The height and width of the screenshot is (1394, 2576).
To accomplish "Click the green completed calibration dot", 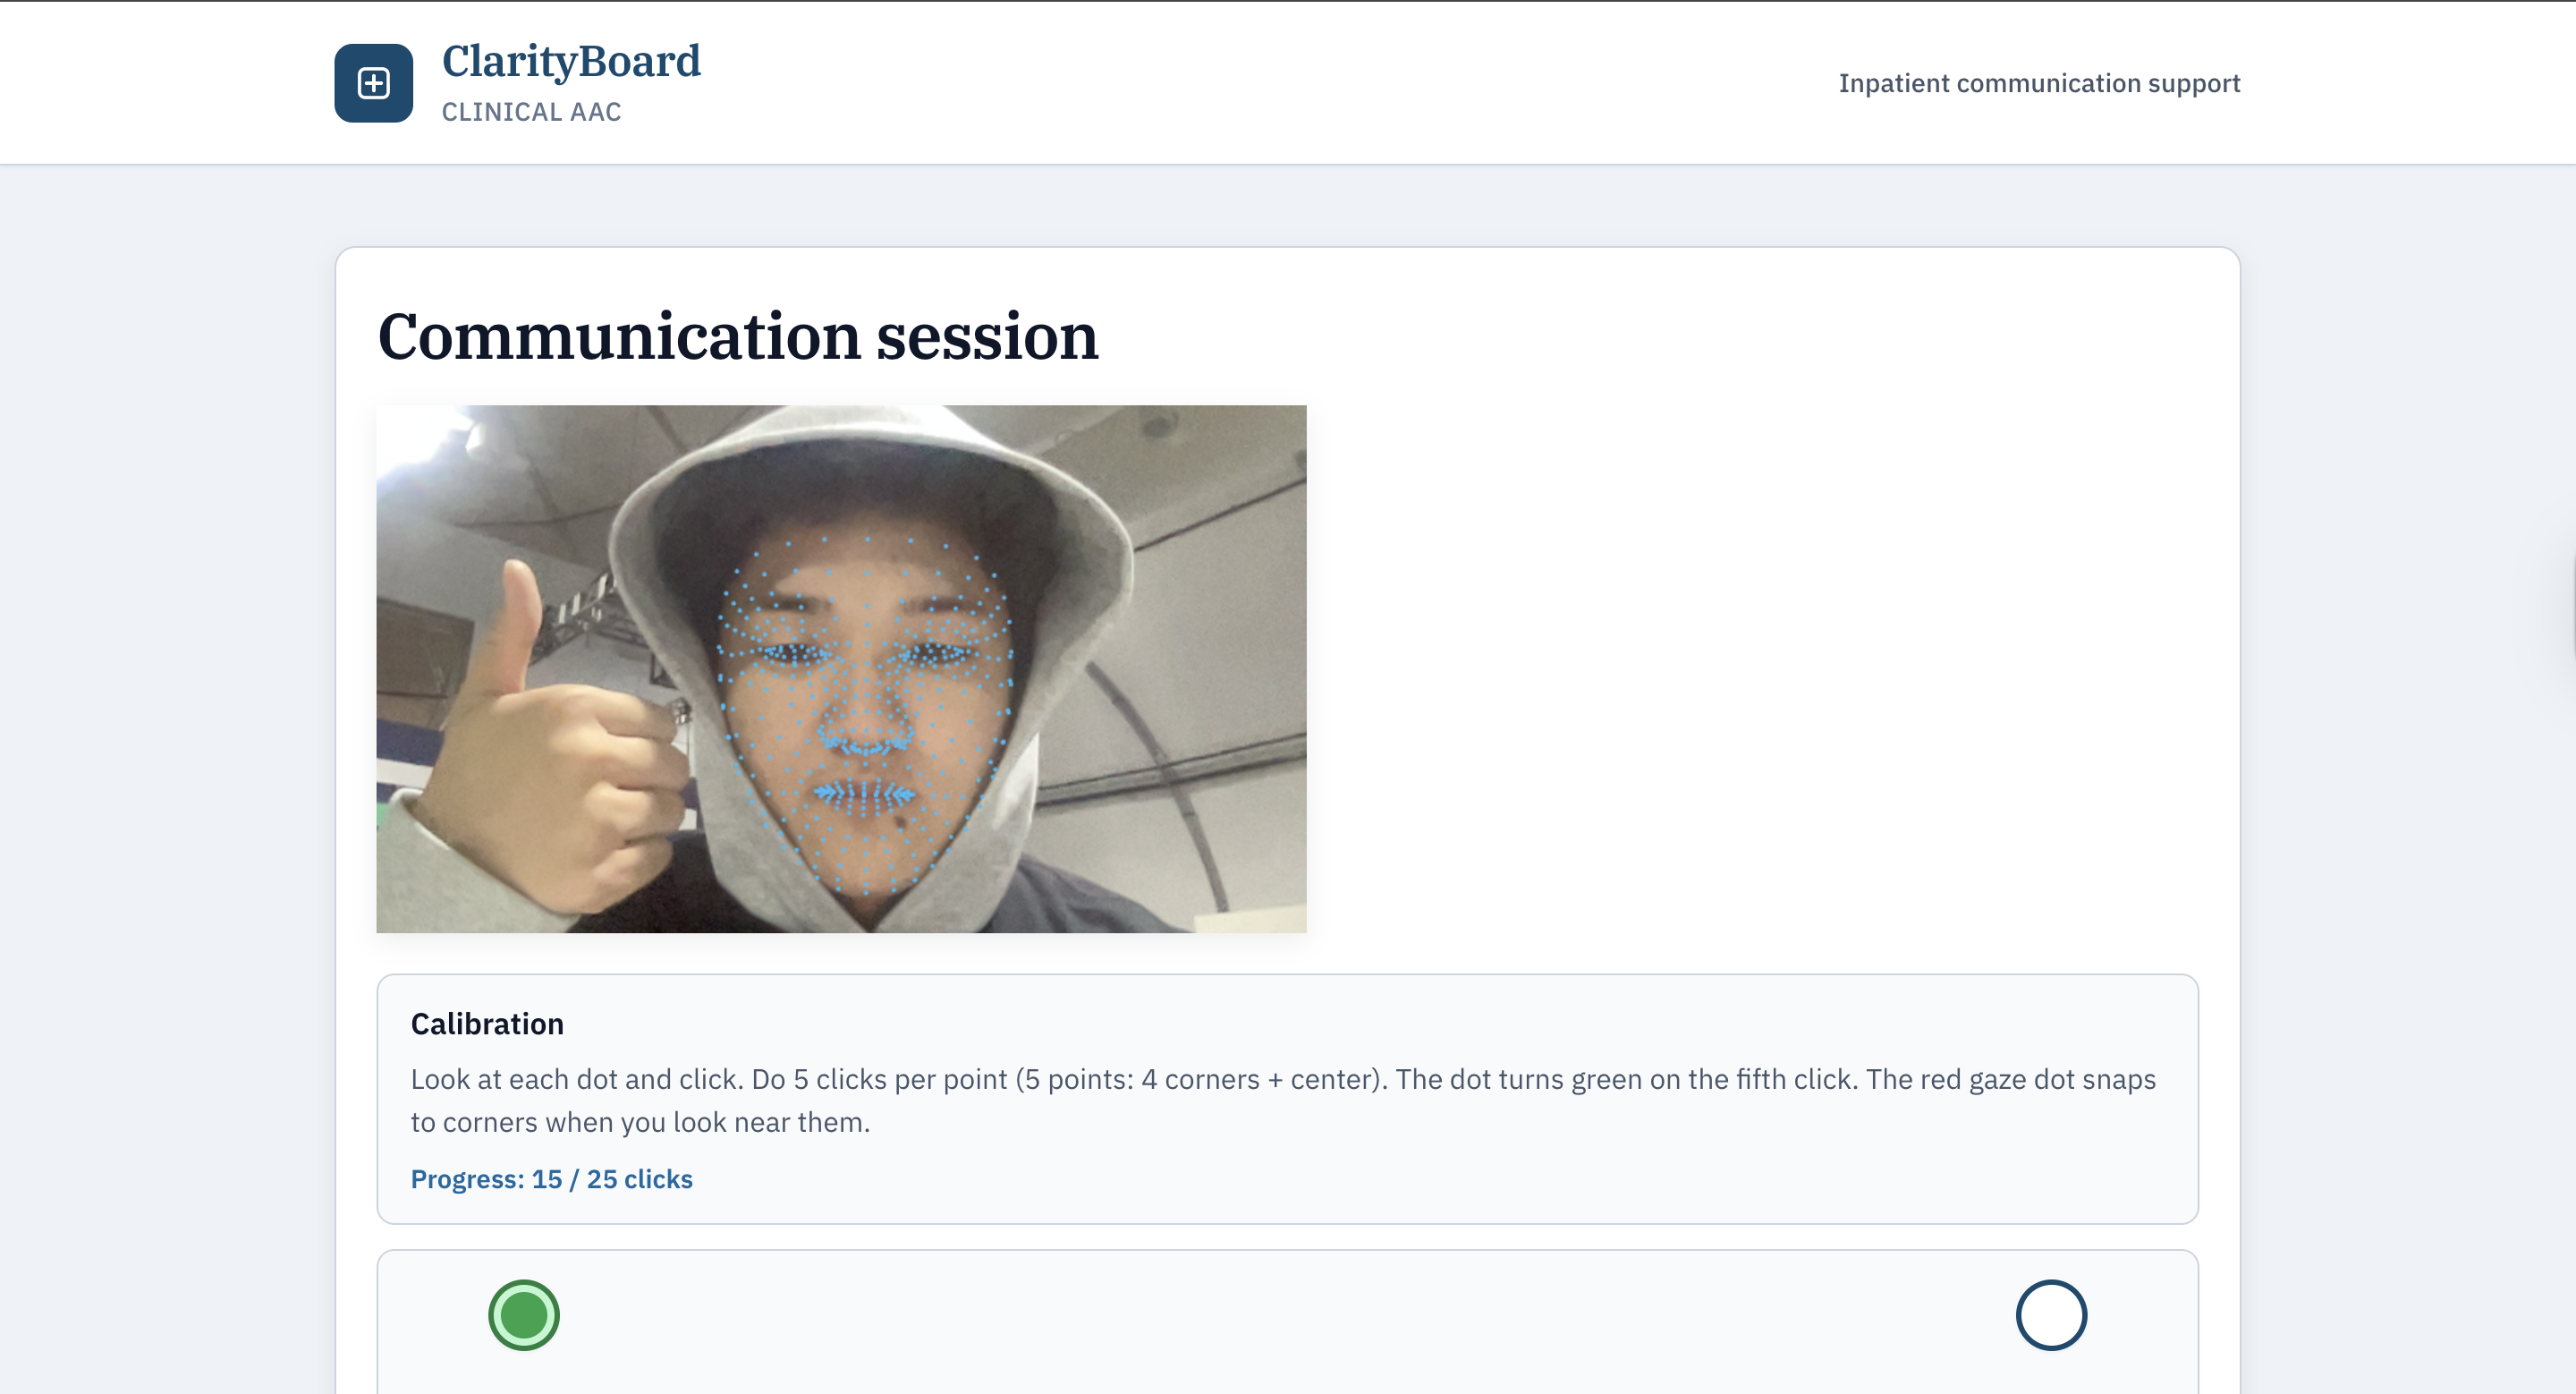I will pyautogui.click(x=523, y=1314).
